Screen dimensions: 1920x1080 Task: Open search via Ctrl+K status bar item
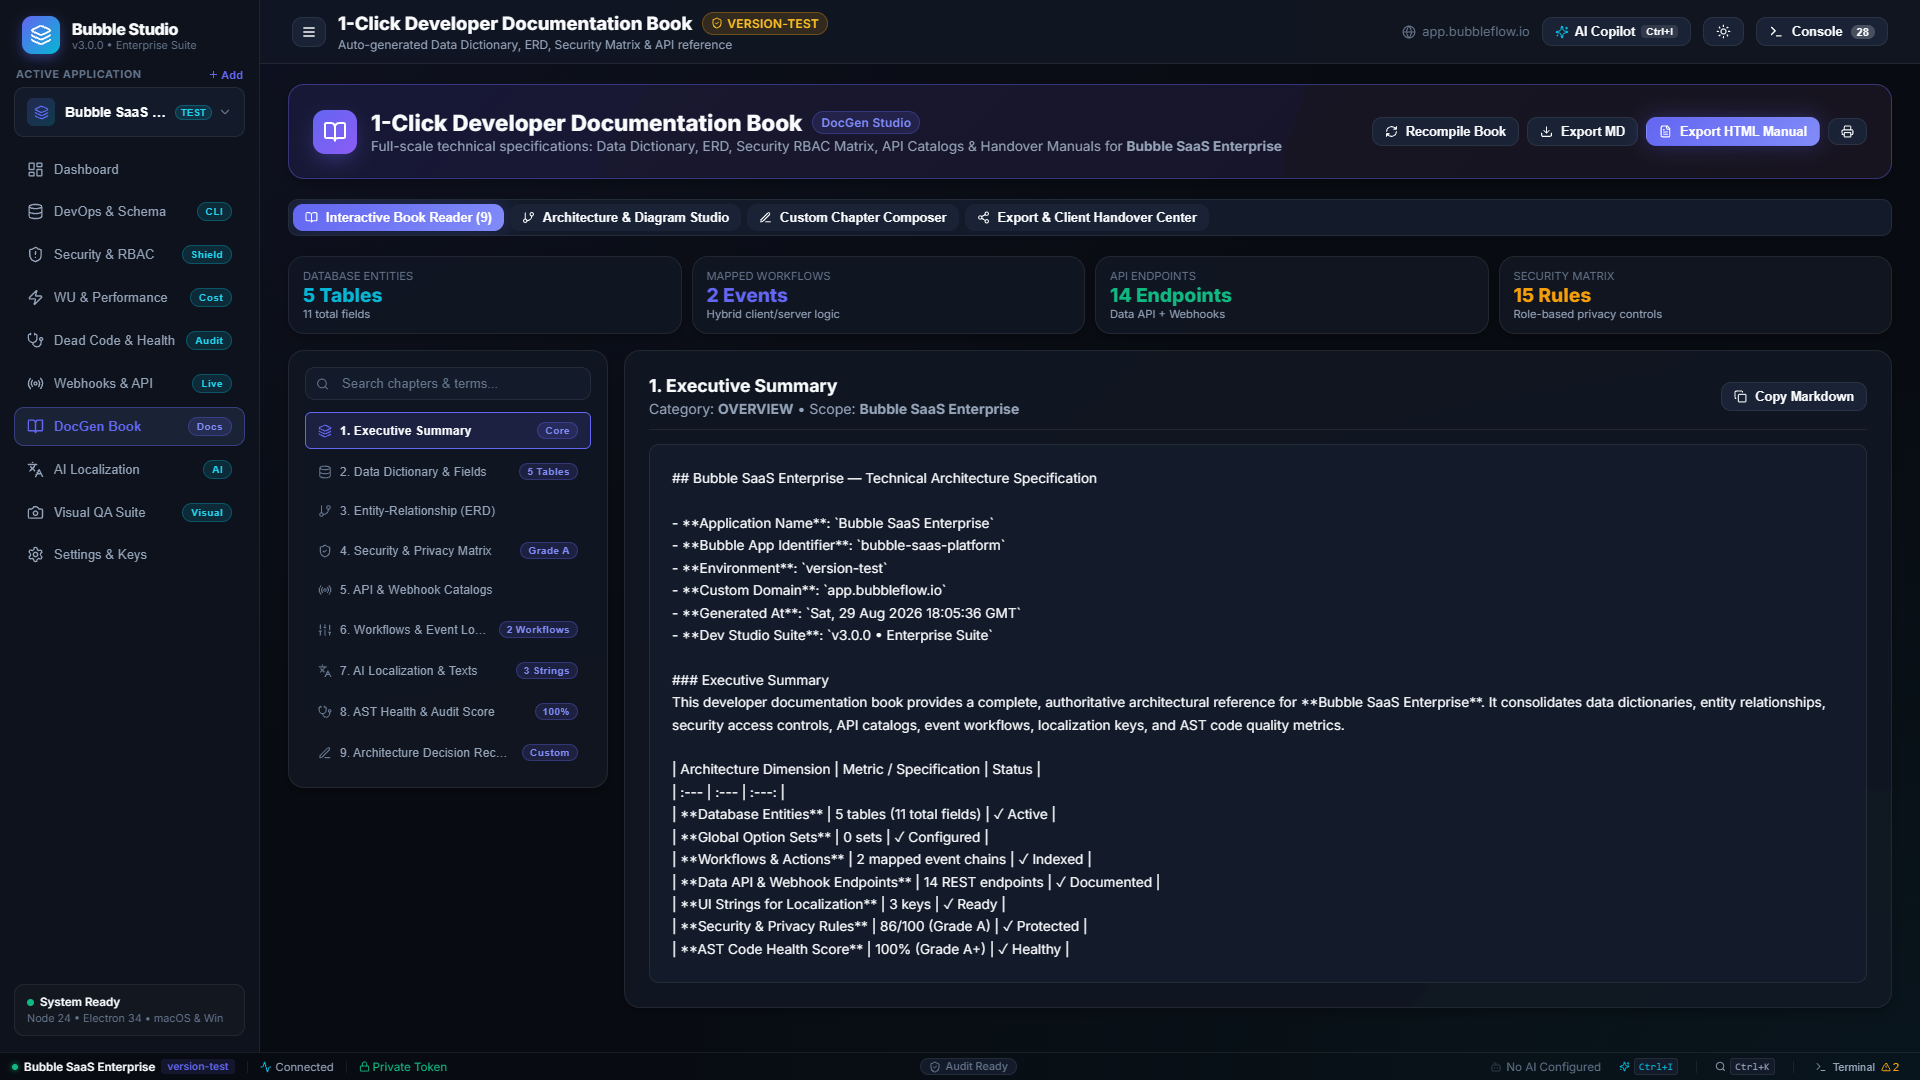coord(1745,1067)
